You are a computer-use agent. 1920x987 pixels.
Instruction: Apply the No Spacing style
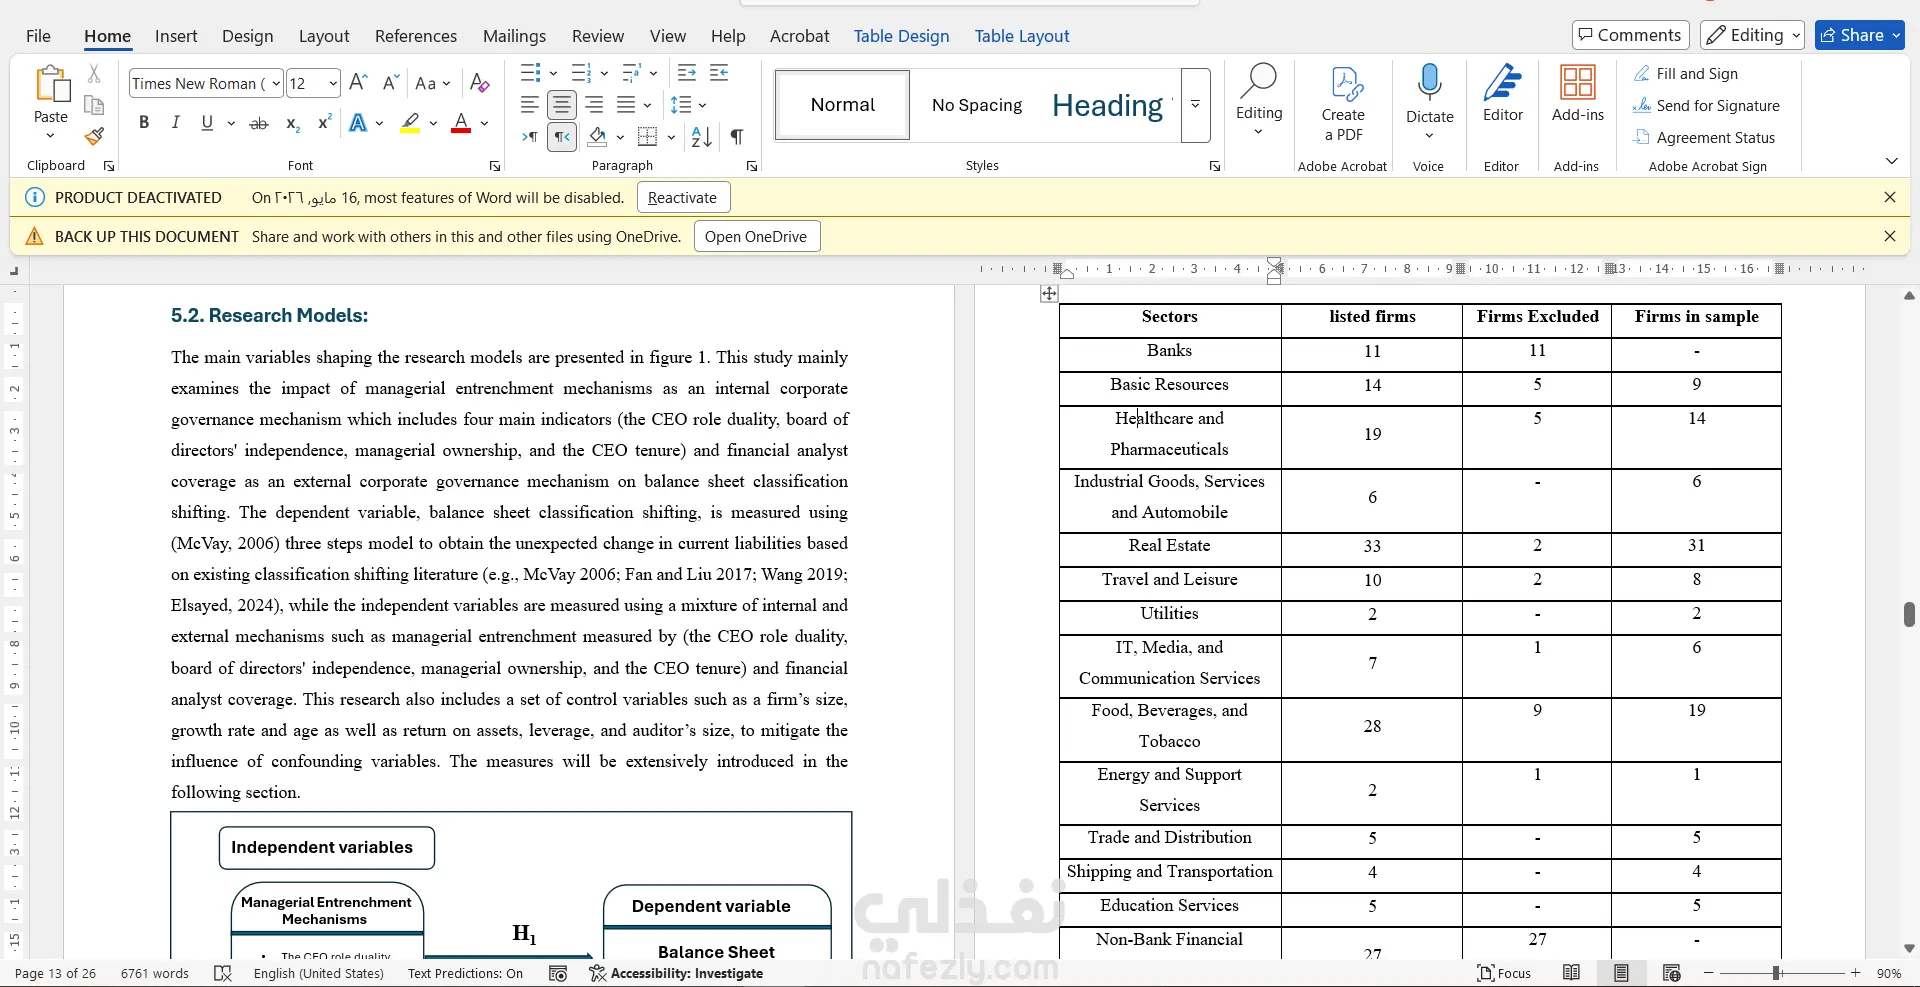coord(977,105)
